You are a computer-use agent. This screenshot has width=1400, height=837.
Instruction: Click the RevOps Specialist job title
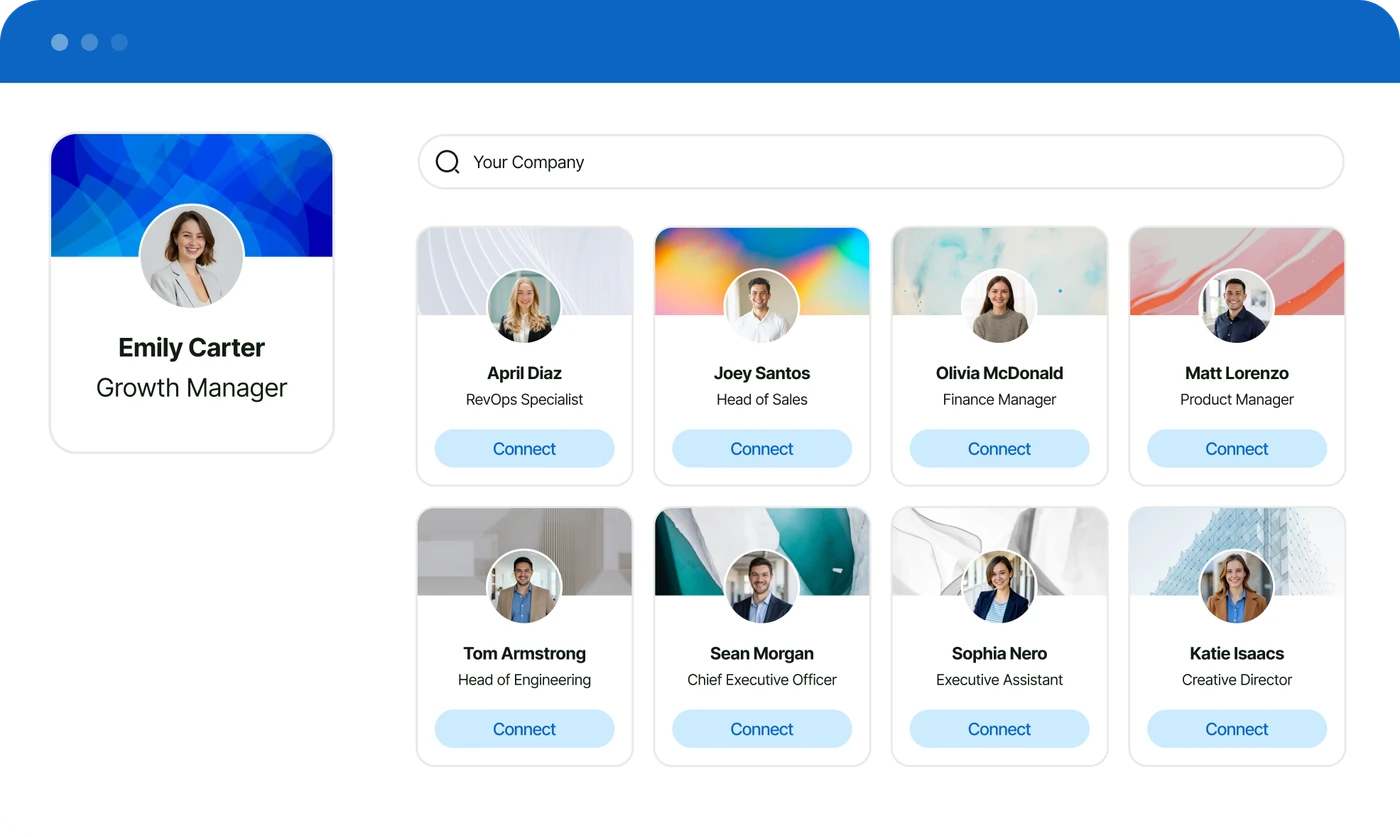524,399
